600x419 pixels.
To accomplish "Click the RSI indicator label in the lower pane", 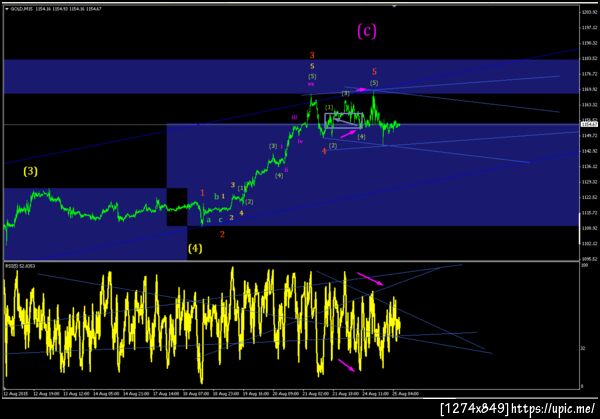I will [x=20, y=266].
